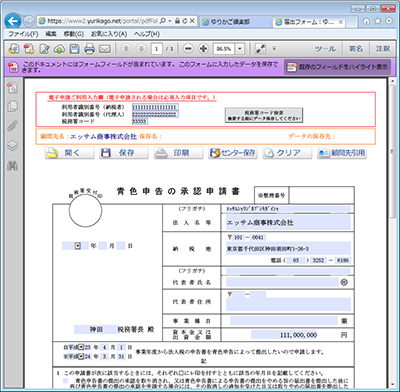Open the browser settings gear icon
Viewport: 400px width, 392px height.
click(x=389, y=21)
